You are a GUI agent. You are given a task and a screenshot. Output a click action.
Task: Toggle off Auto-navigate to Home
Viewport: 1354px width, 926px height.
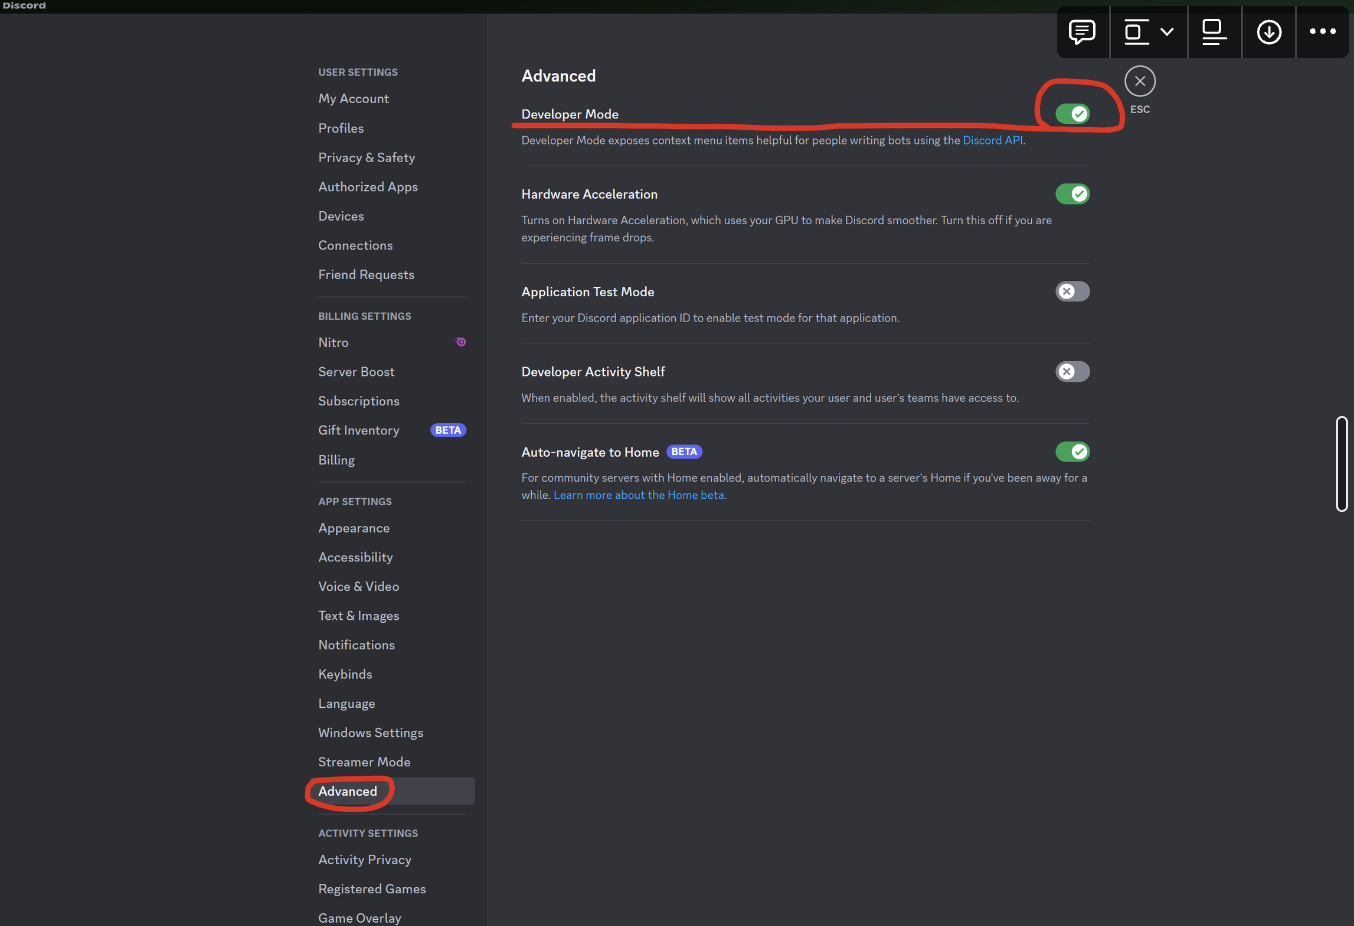click(x=1073, y=452)
